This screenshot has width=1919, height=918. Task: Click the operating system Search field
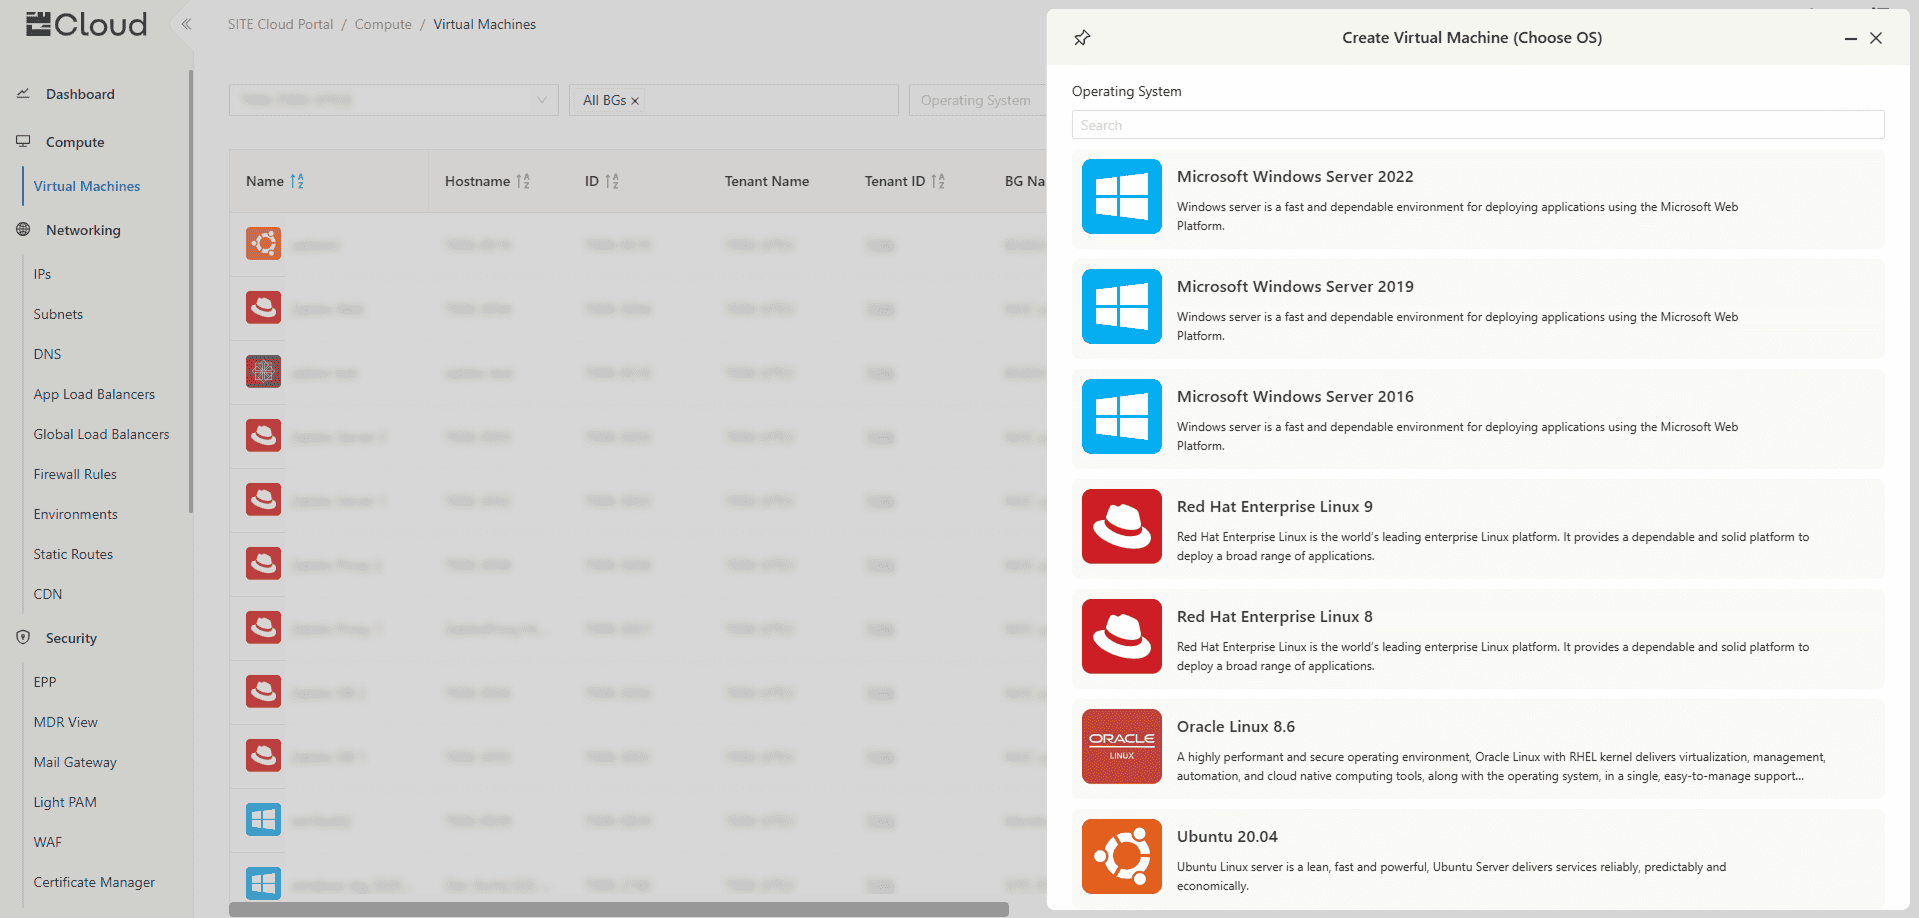1477,125
